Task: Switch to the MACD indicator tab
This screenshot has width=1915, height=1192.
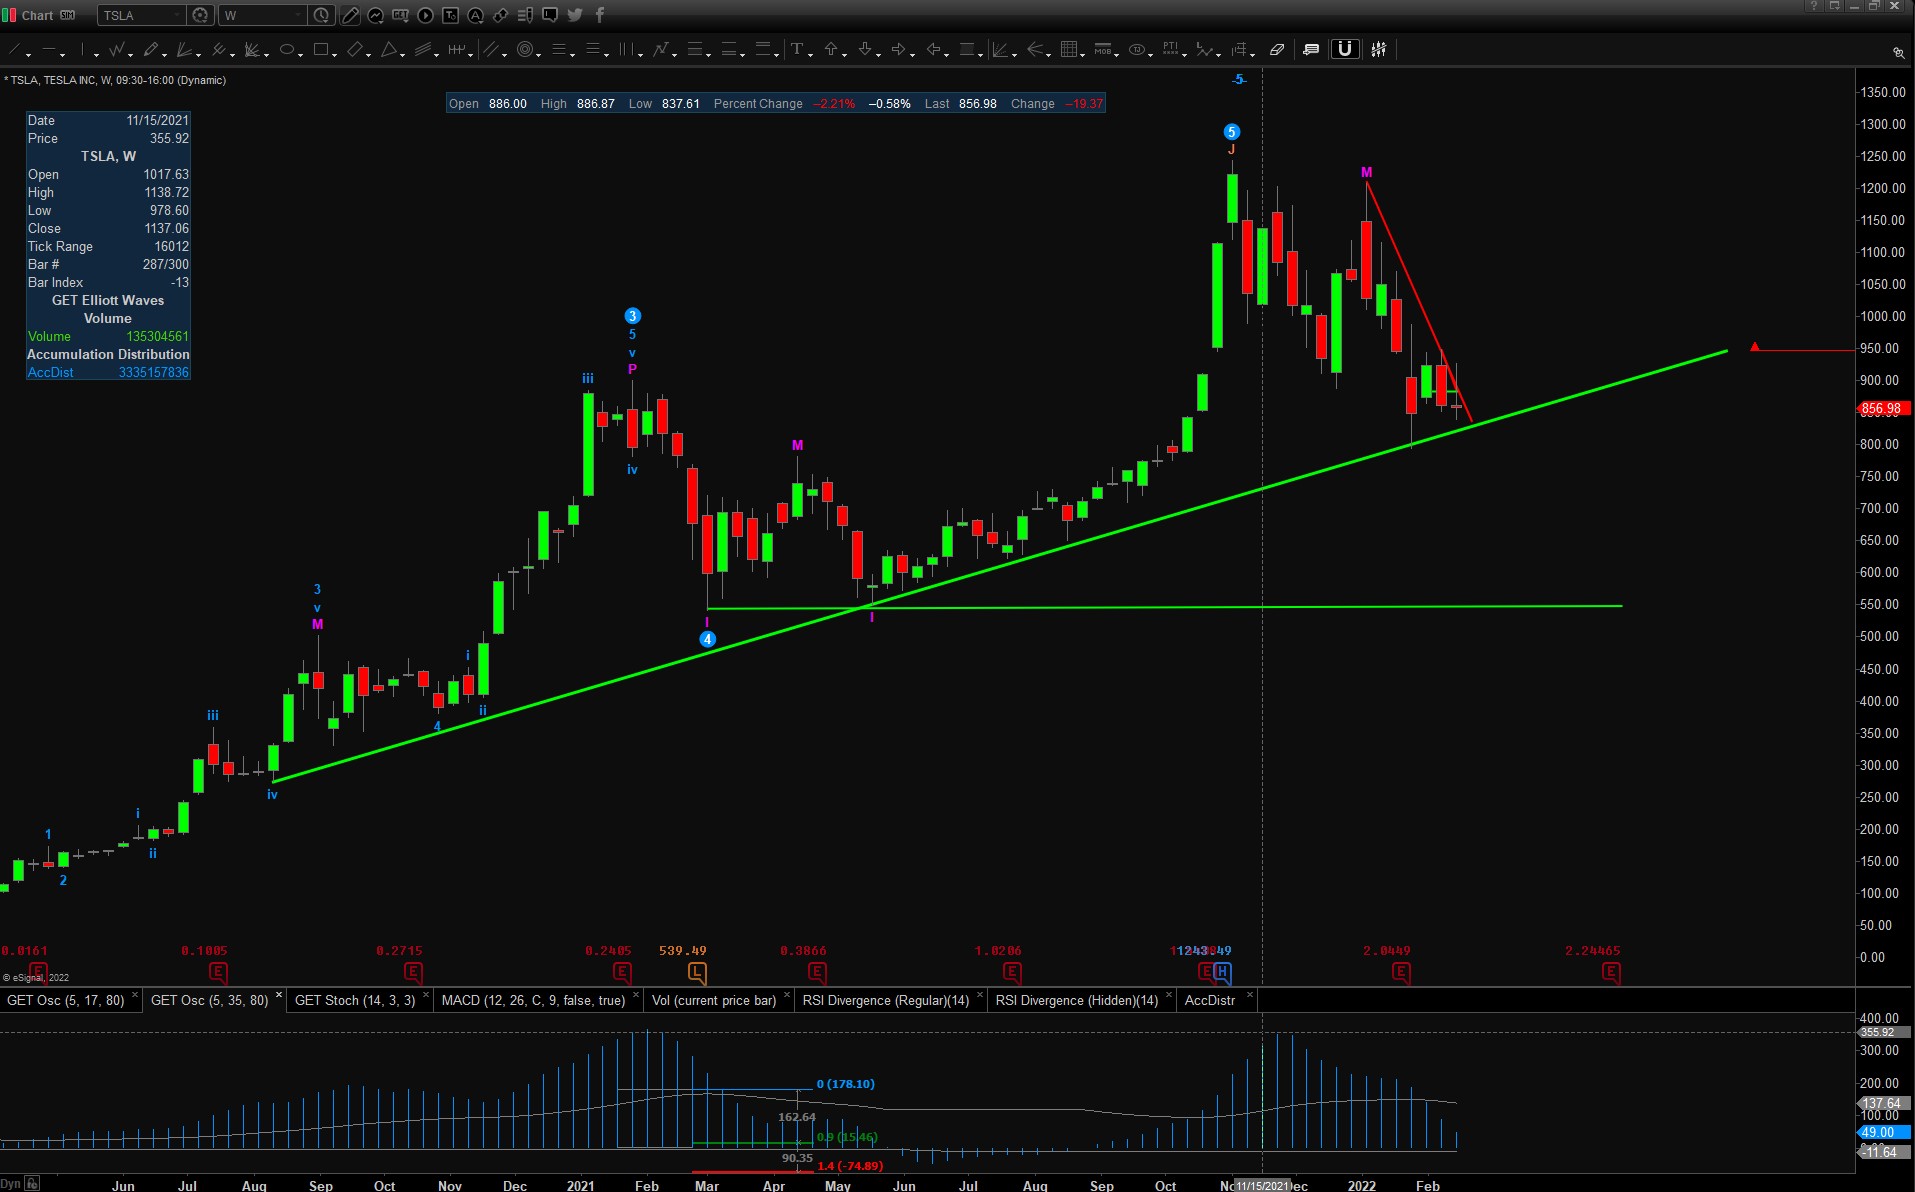Action: click(532, 1000)
